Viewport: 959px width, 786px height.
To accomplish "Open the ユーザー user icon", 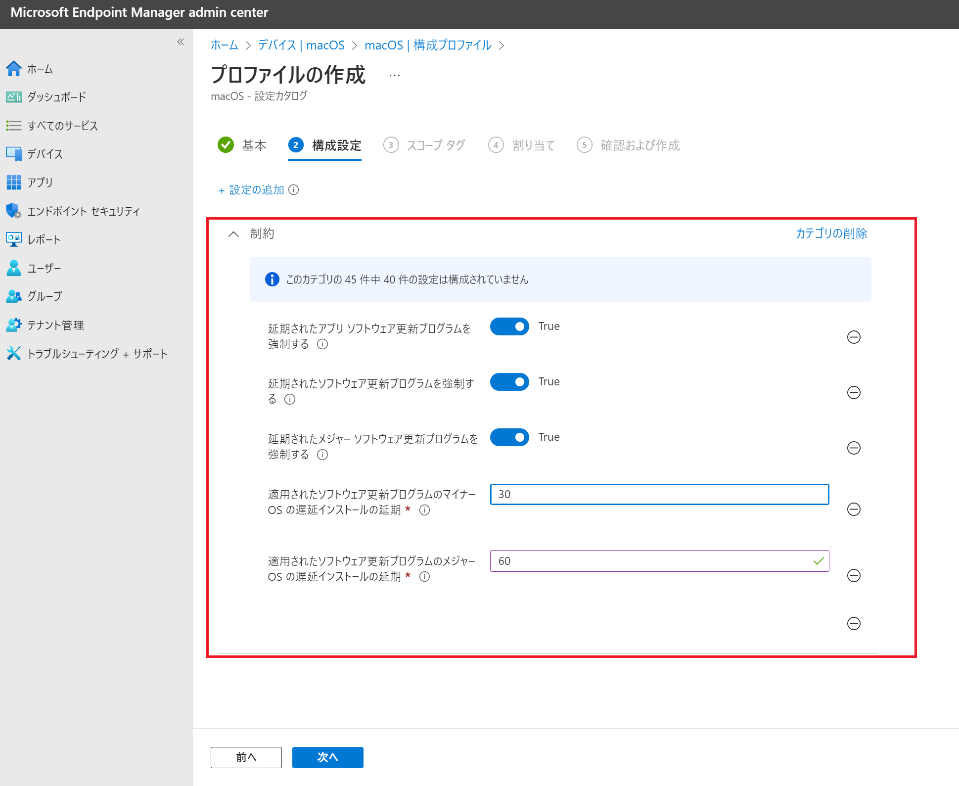I will pyautogui.click(x=13, y=268).
